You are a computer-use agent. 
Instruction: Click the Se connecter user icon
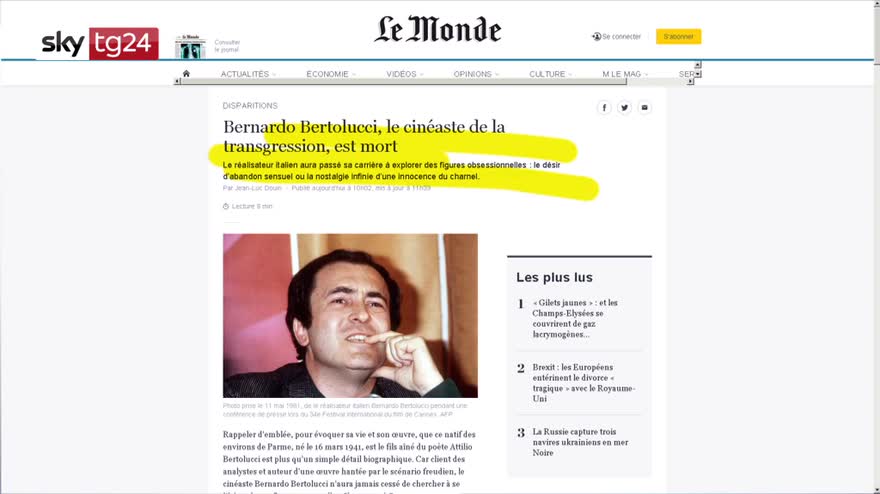596,36
